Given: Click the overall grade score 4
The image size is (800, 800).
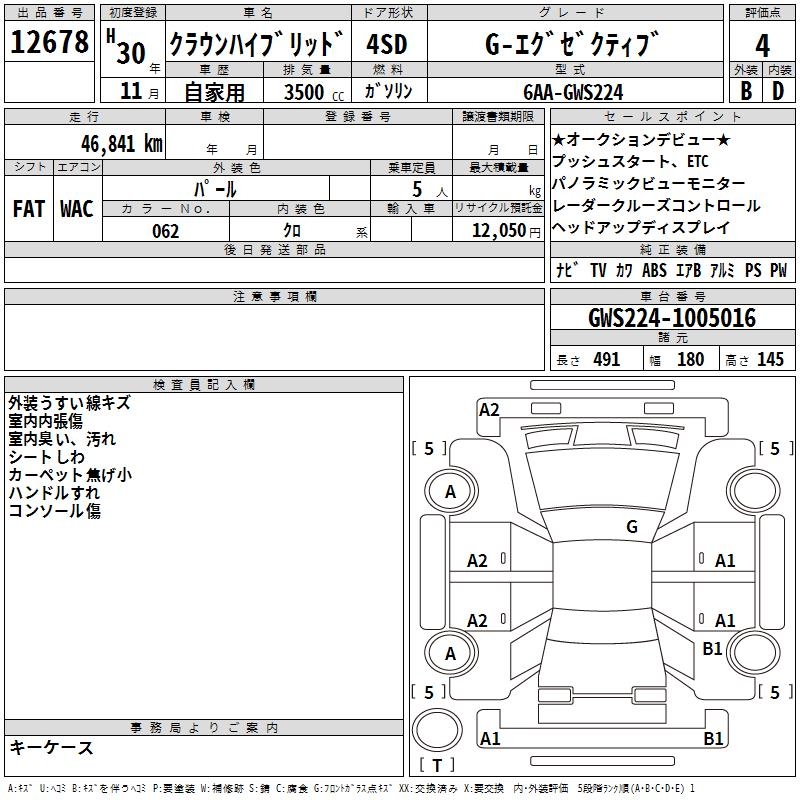Looking at the screenshot, I should pos(762,44).
